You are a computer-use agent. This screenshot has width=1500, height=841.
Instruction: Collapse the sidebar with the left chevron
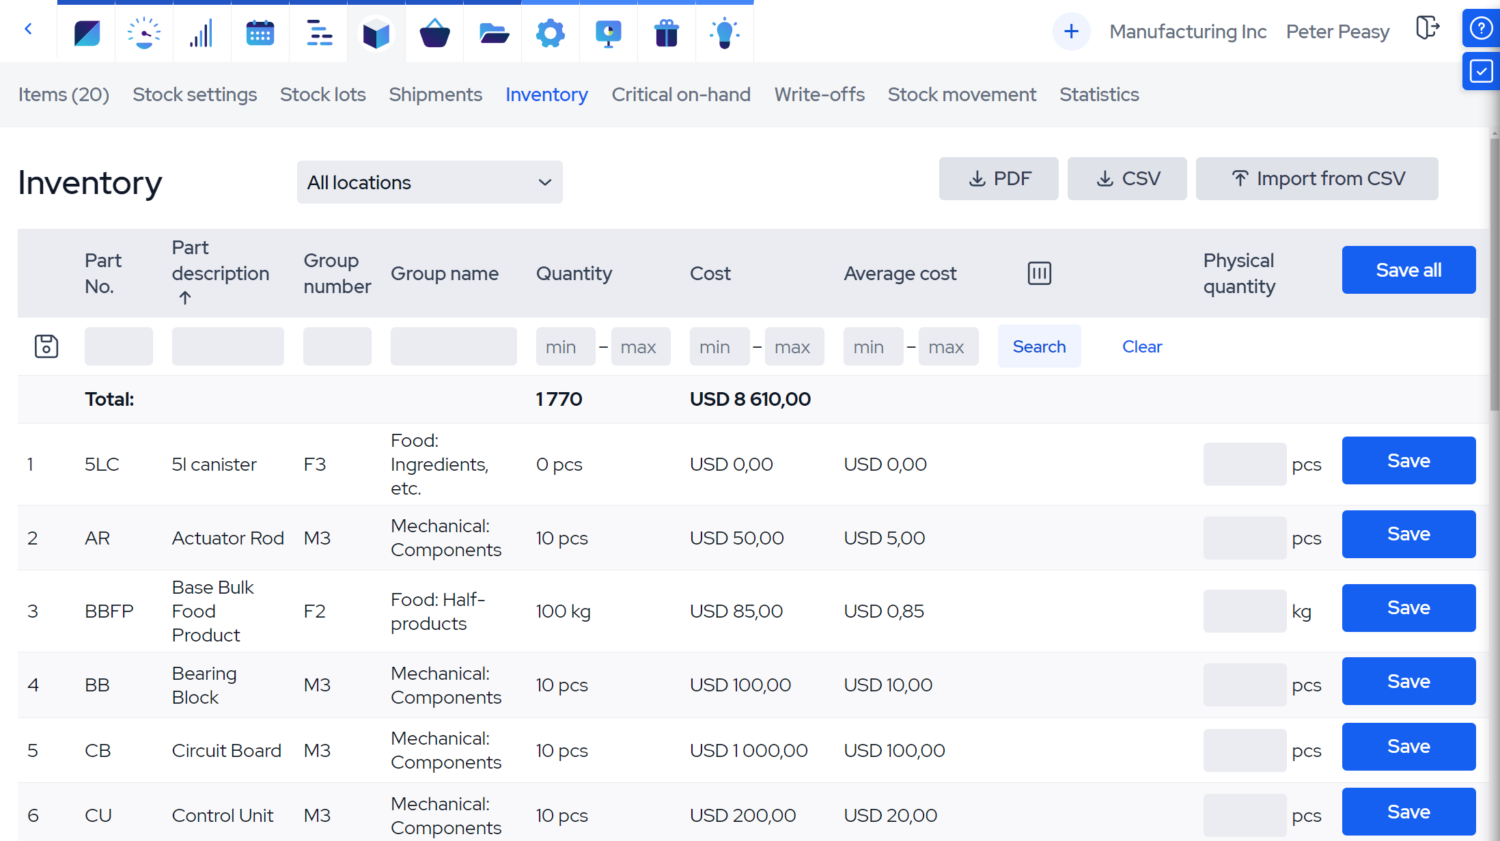point(29,31)
